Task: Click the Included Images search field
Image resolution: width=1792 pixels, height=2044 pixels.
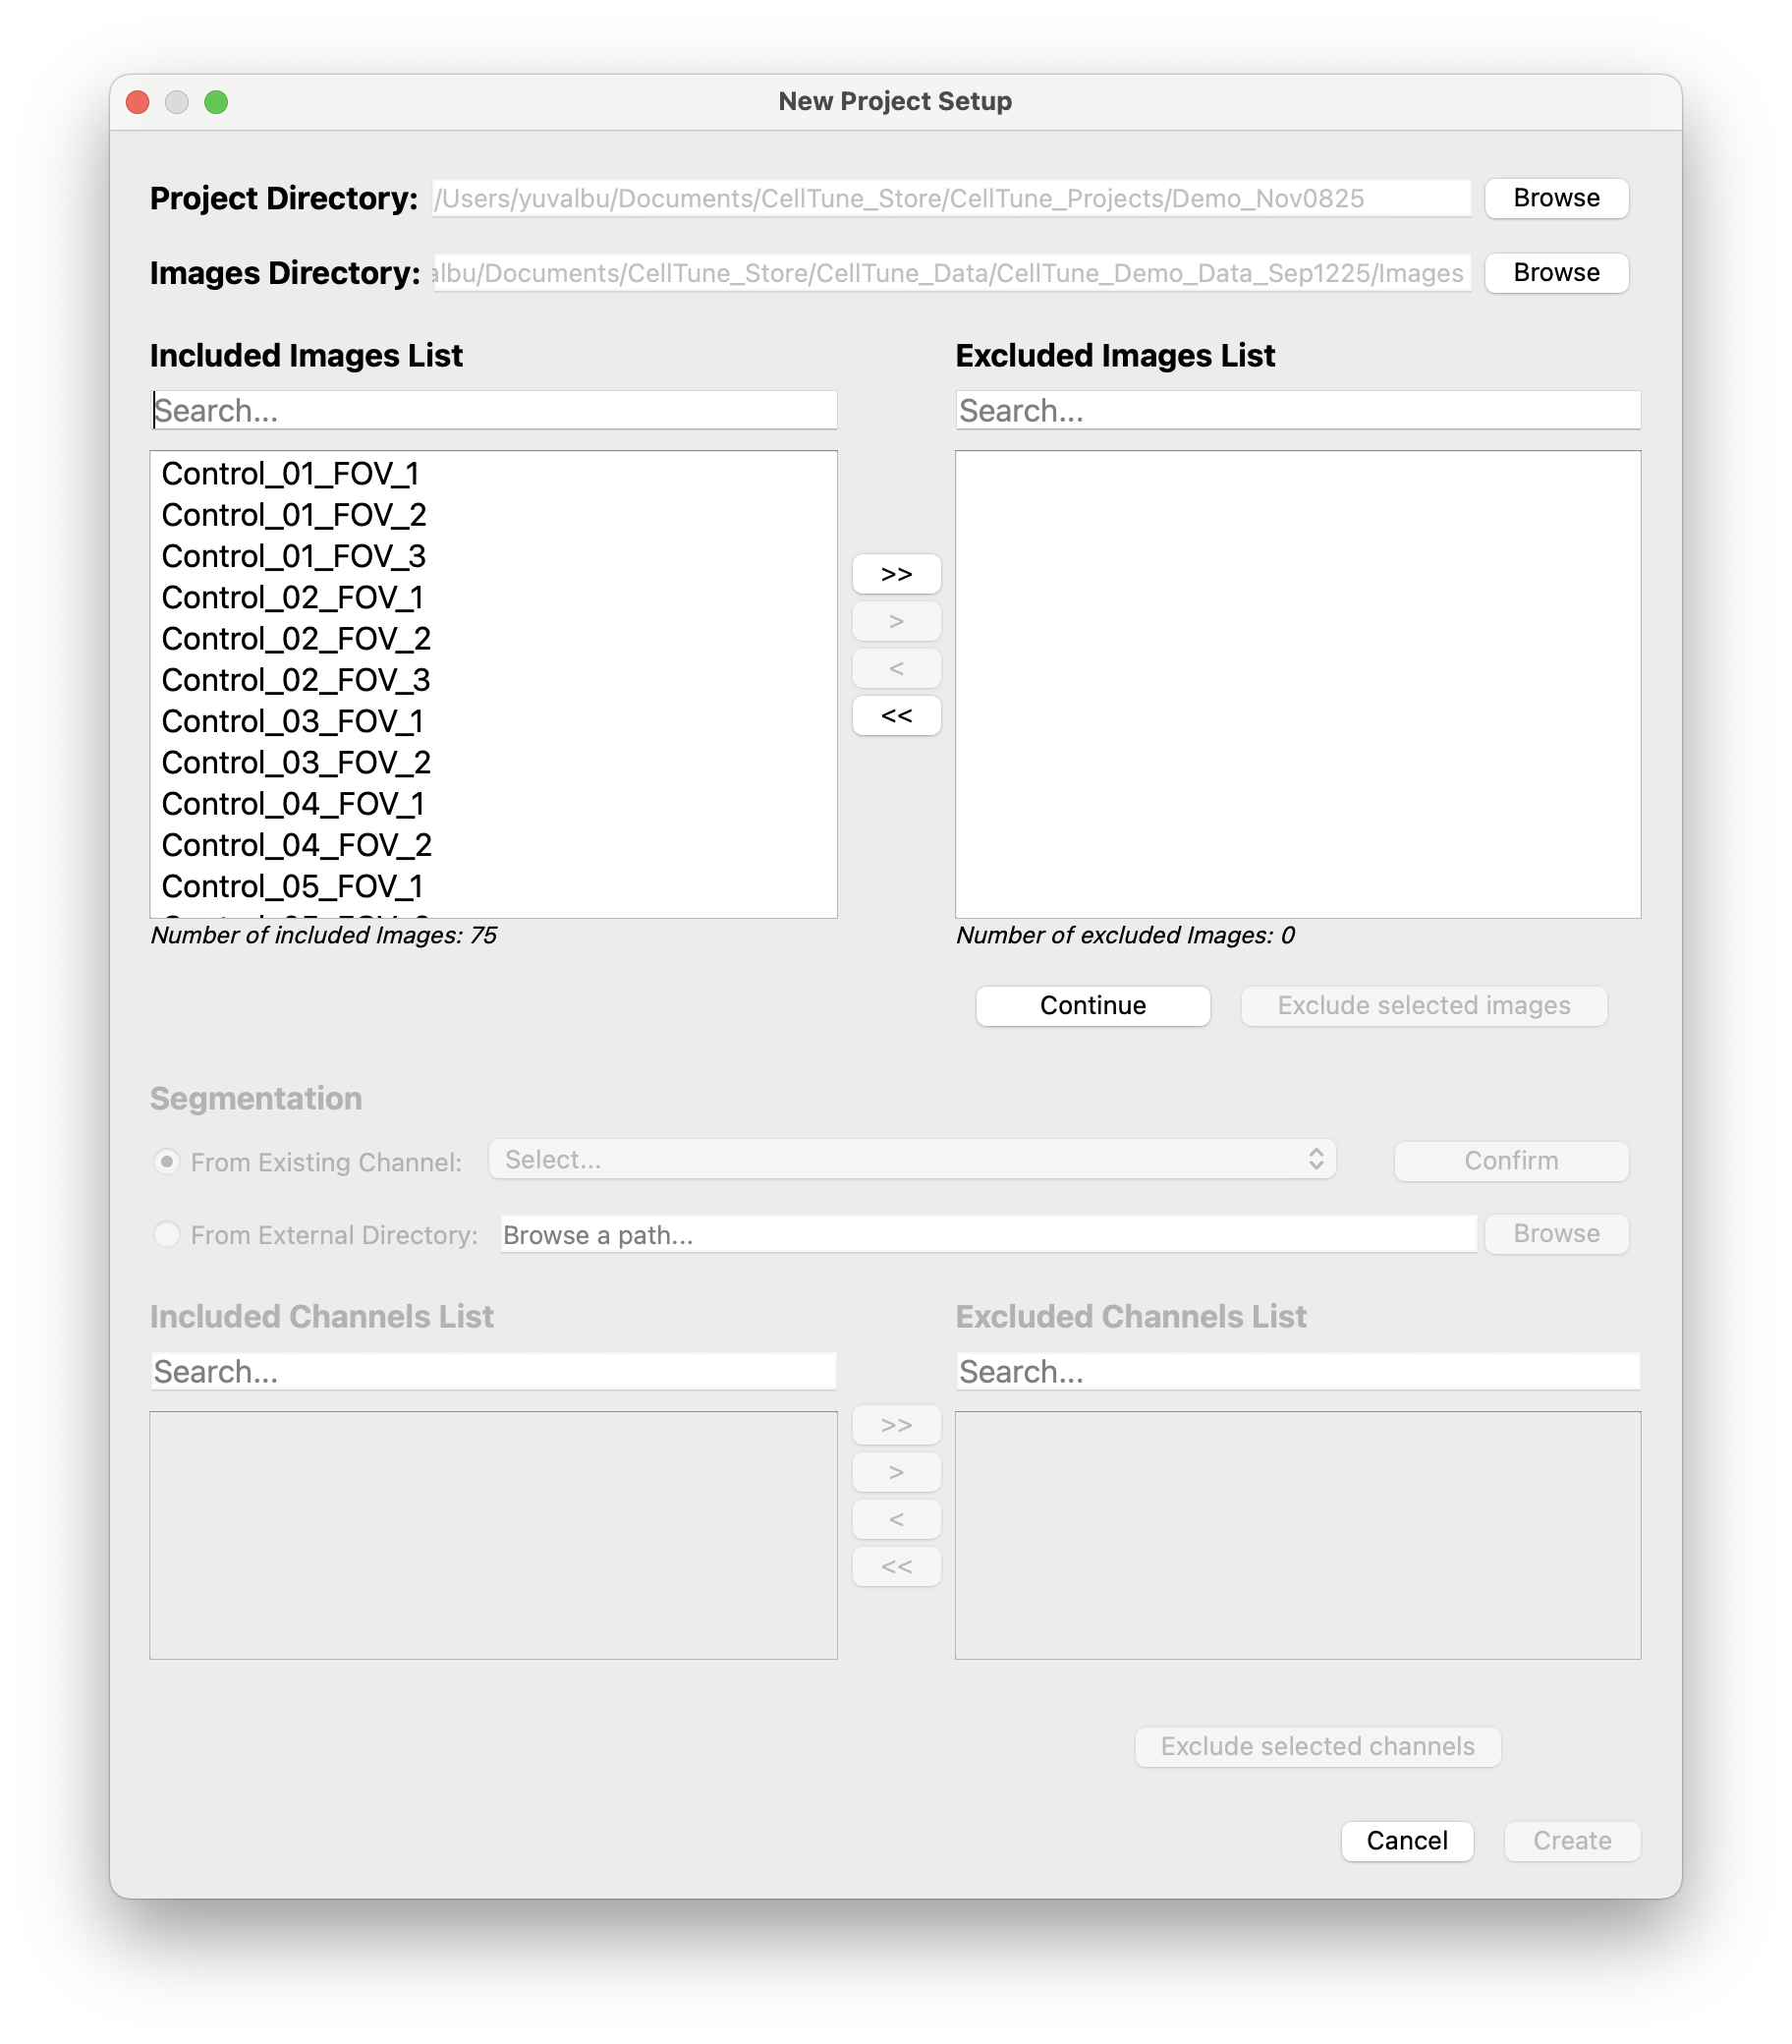Action: click(493, 409)
